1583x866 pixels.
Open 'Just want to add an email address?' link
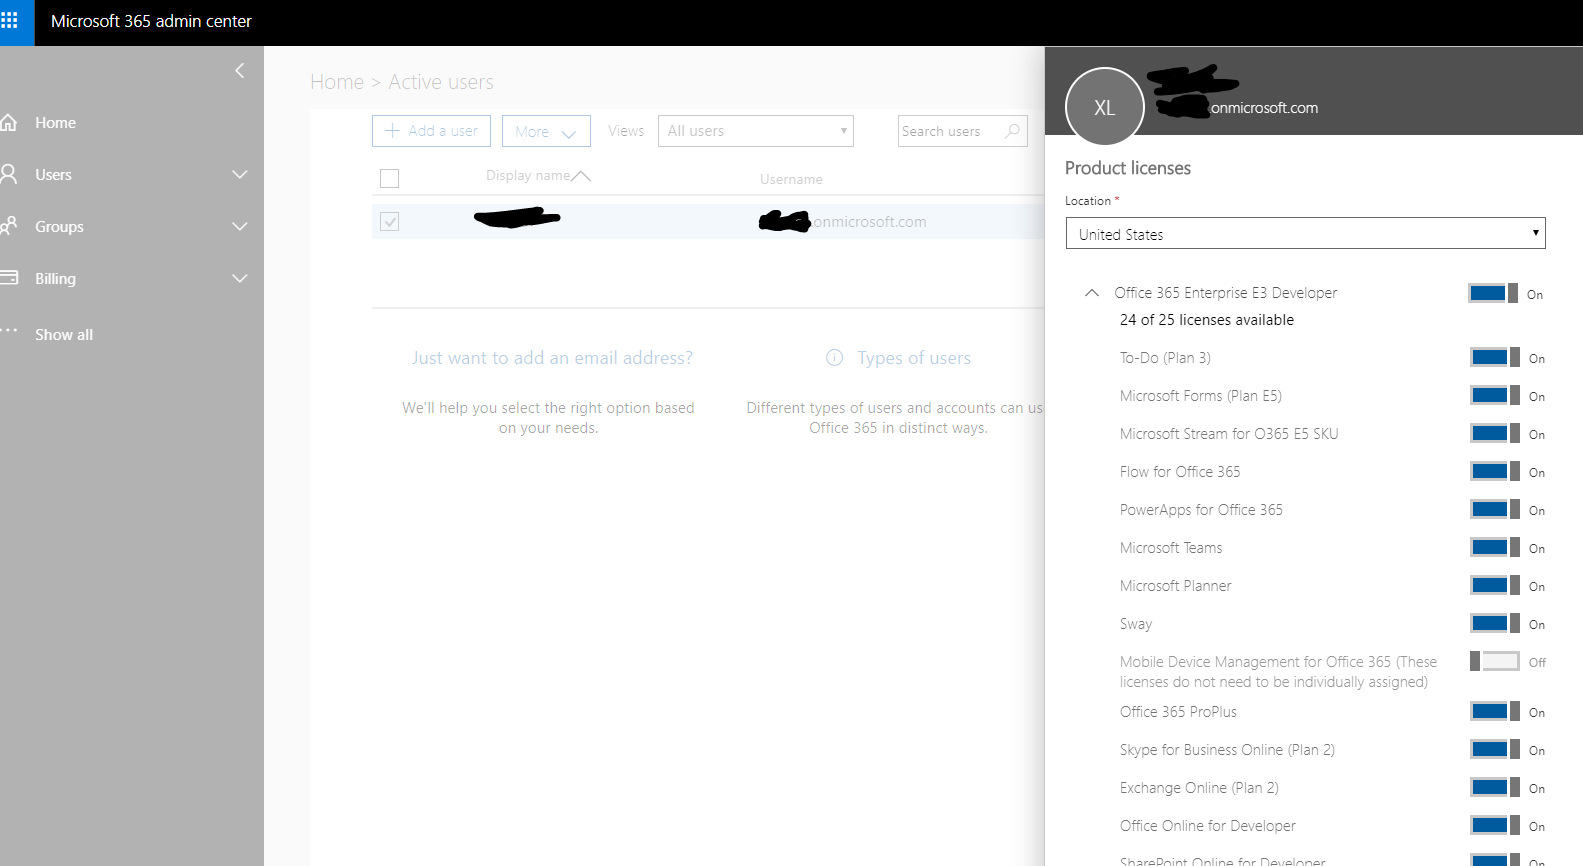[552, 358]
